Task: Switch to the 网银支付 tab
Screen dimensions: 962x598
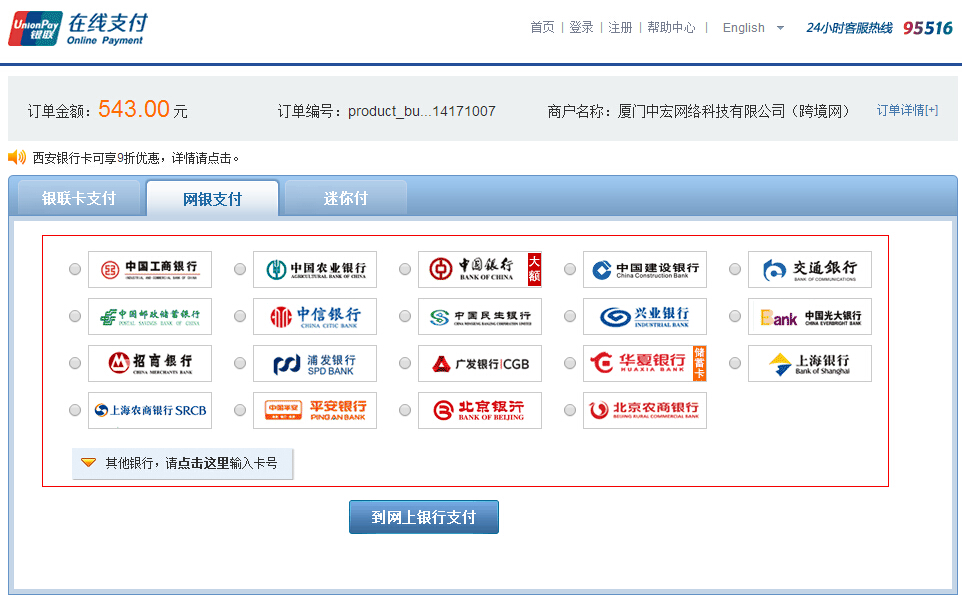Action: pyautogui.click(x=212, y=199)
